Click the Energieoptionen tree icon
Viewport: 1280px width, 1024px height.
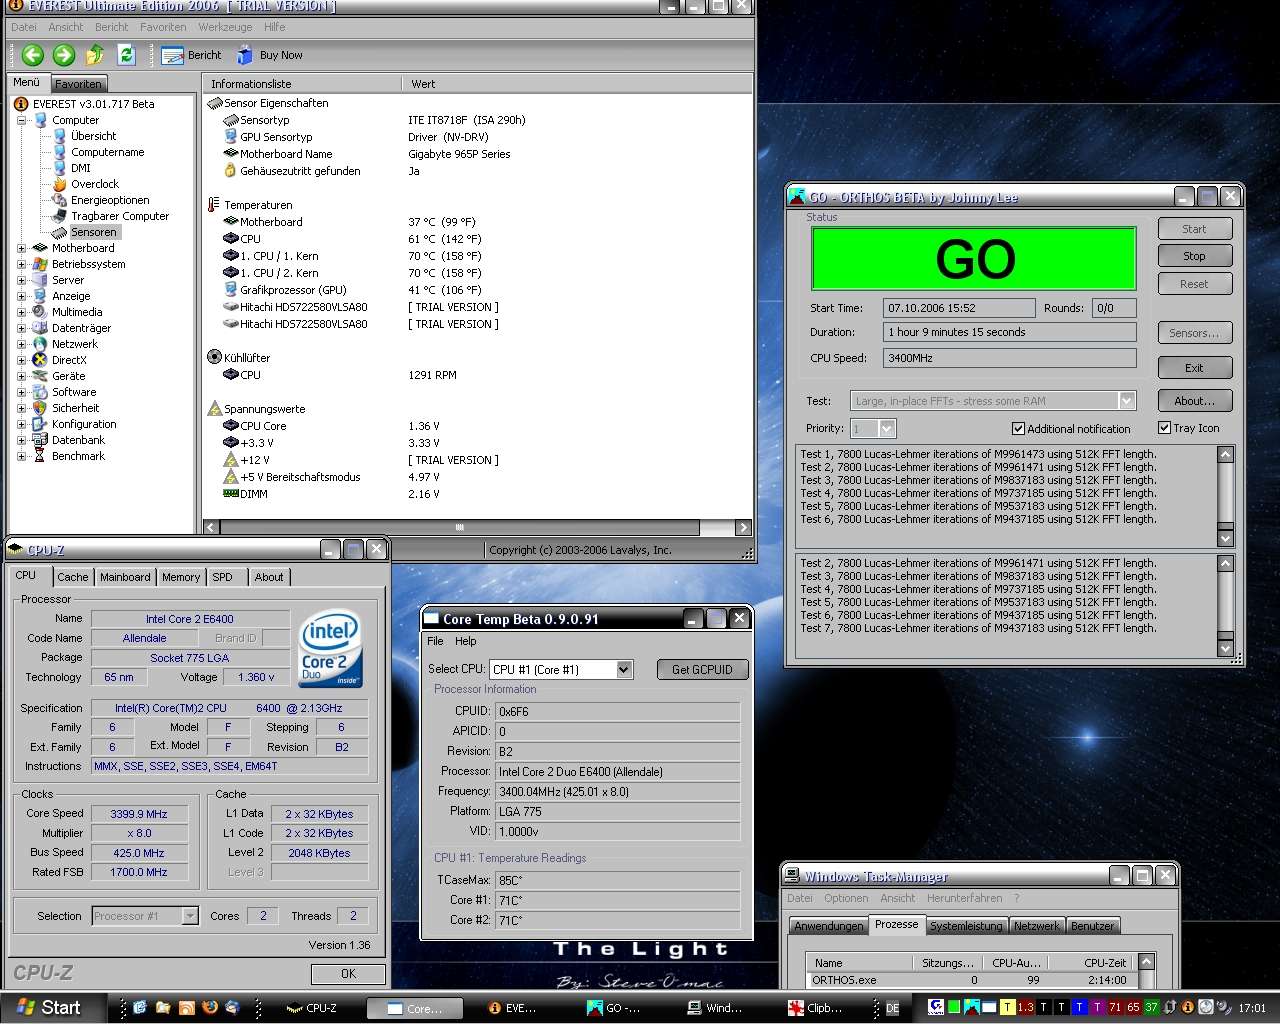click(60, 200)
